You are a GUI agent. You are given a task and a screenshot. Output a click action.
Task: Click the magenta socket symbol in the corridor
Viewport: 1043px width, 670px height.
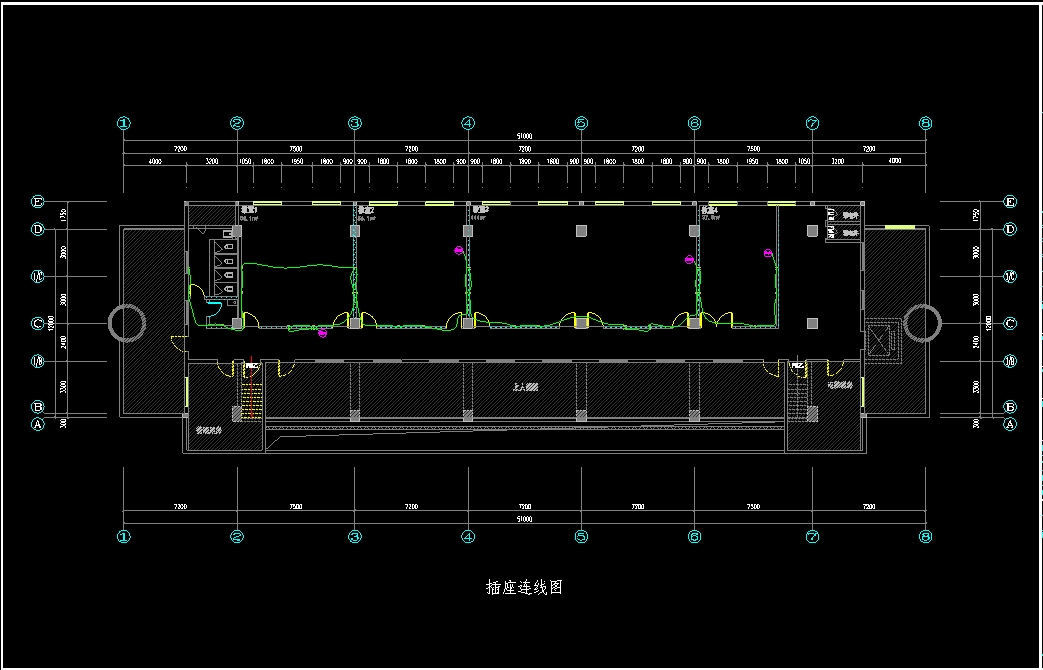(322, 333)
